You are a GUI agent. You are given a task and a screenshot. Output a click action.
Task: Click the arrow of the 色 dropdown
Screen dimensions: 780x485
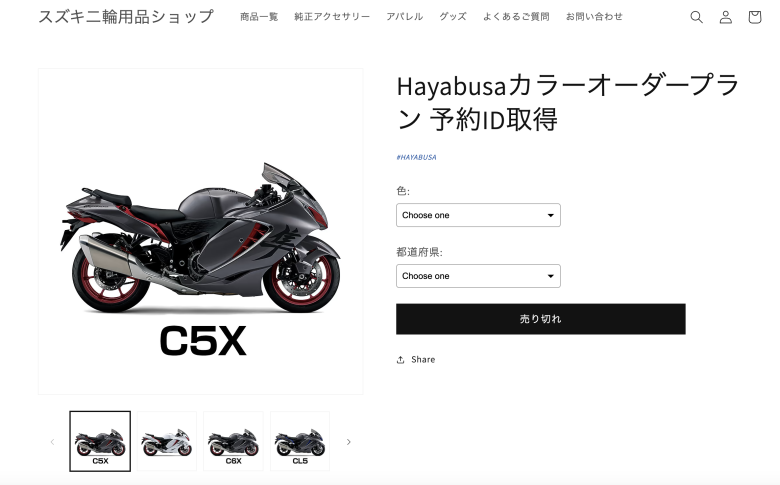pos(551,215)
